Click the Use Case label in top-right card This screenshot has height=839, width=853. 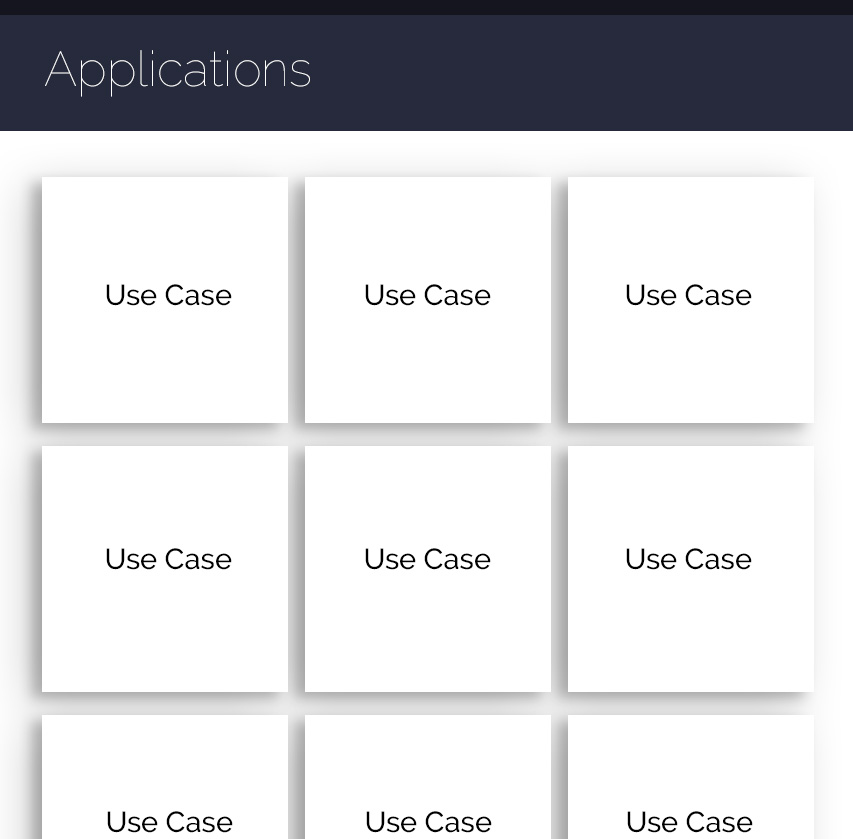pyautogui.click(x=688, y=295)
